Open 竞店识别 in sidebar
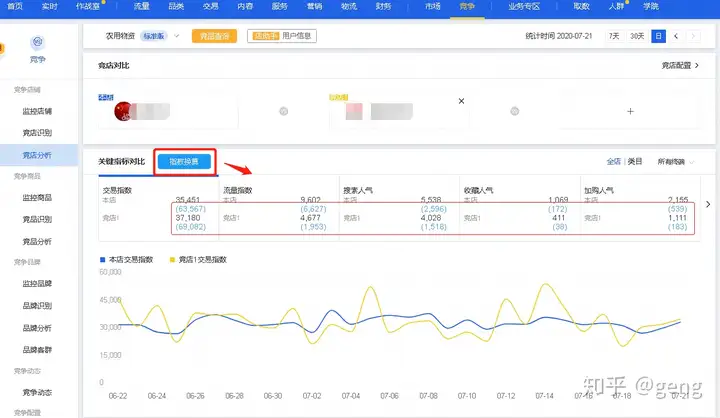Viewport: 720px width, 418px height. [37, 133]
